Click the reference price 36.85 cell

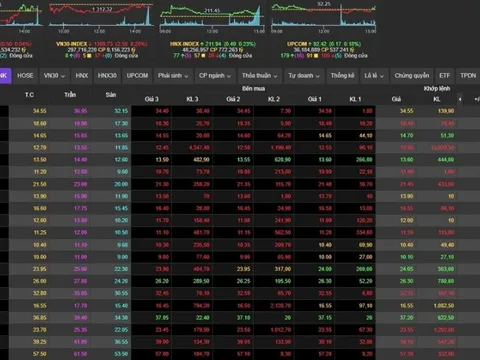tap(40, 318)
